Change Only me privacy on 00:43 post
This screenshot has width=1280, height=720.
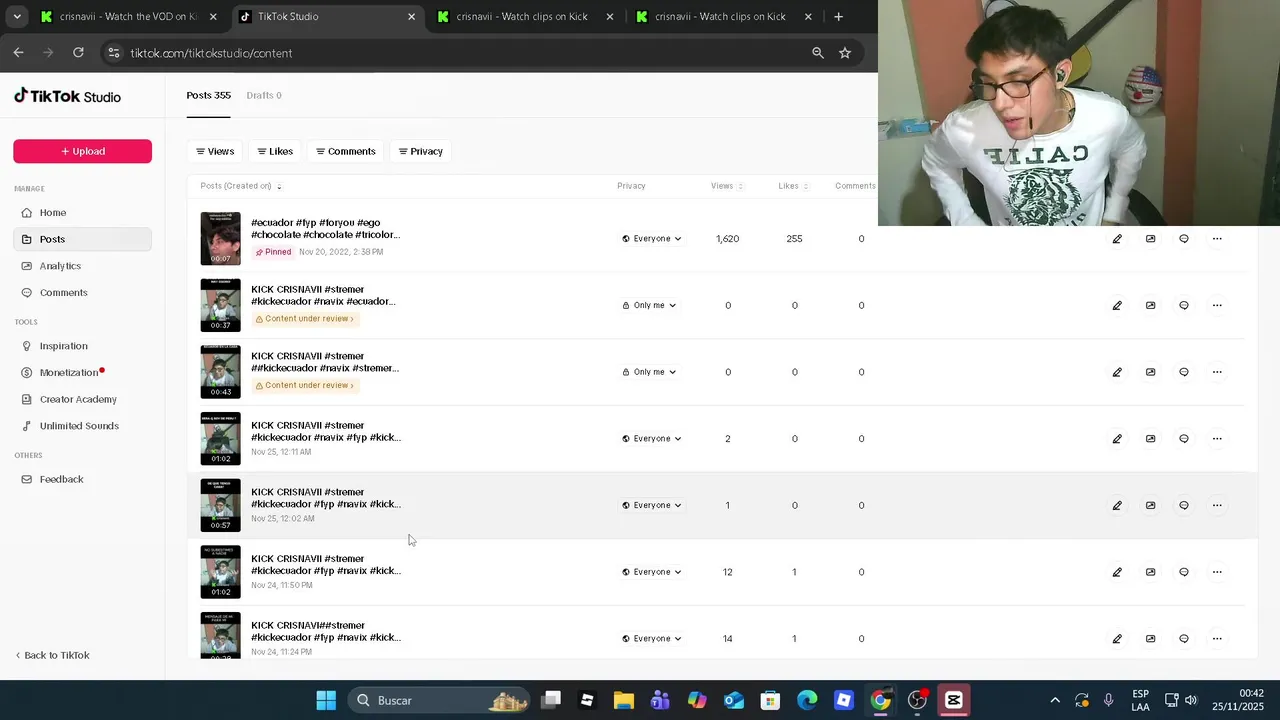[x=649, y=372]
